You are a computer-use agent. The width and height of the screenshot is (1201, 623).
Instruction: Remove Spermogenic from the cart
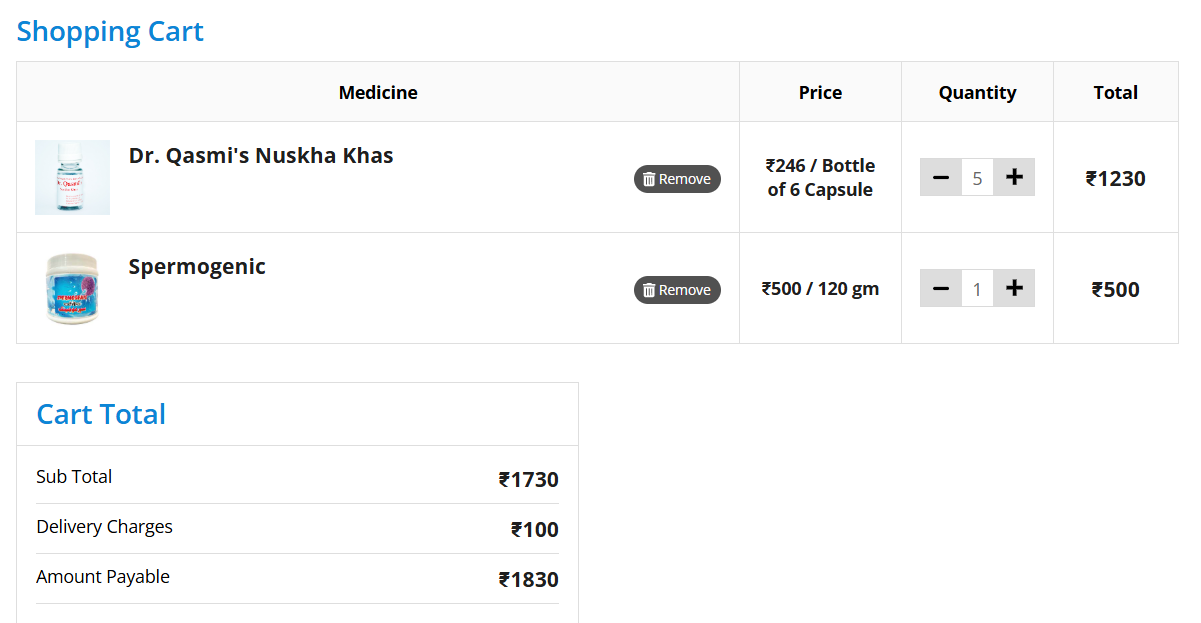(x=677, y=290)
